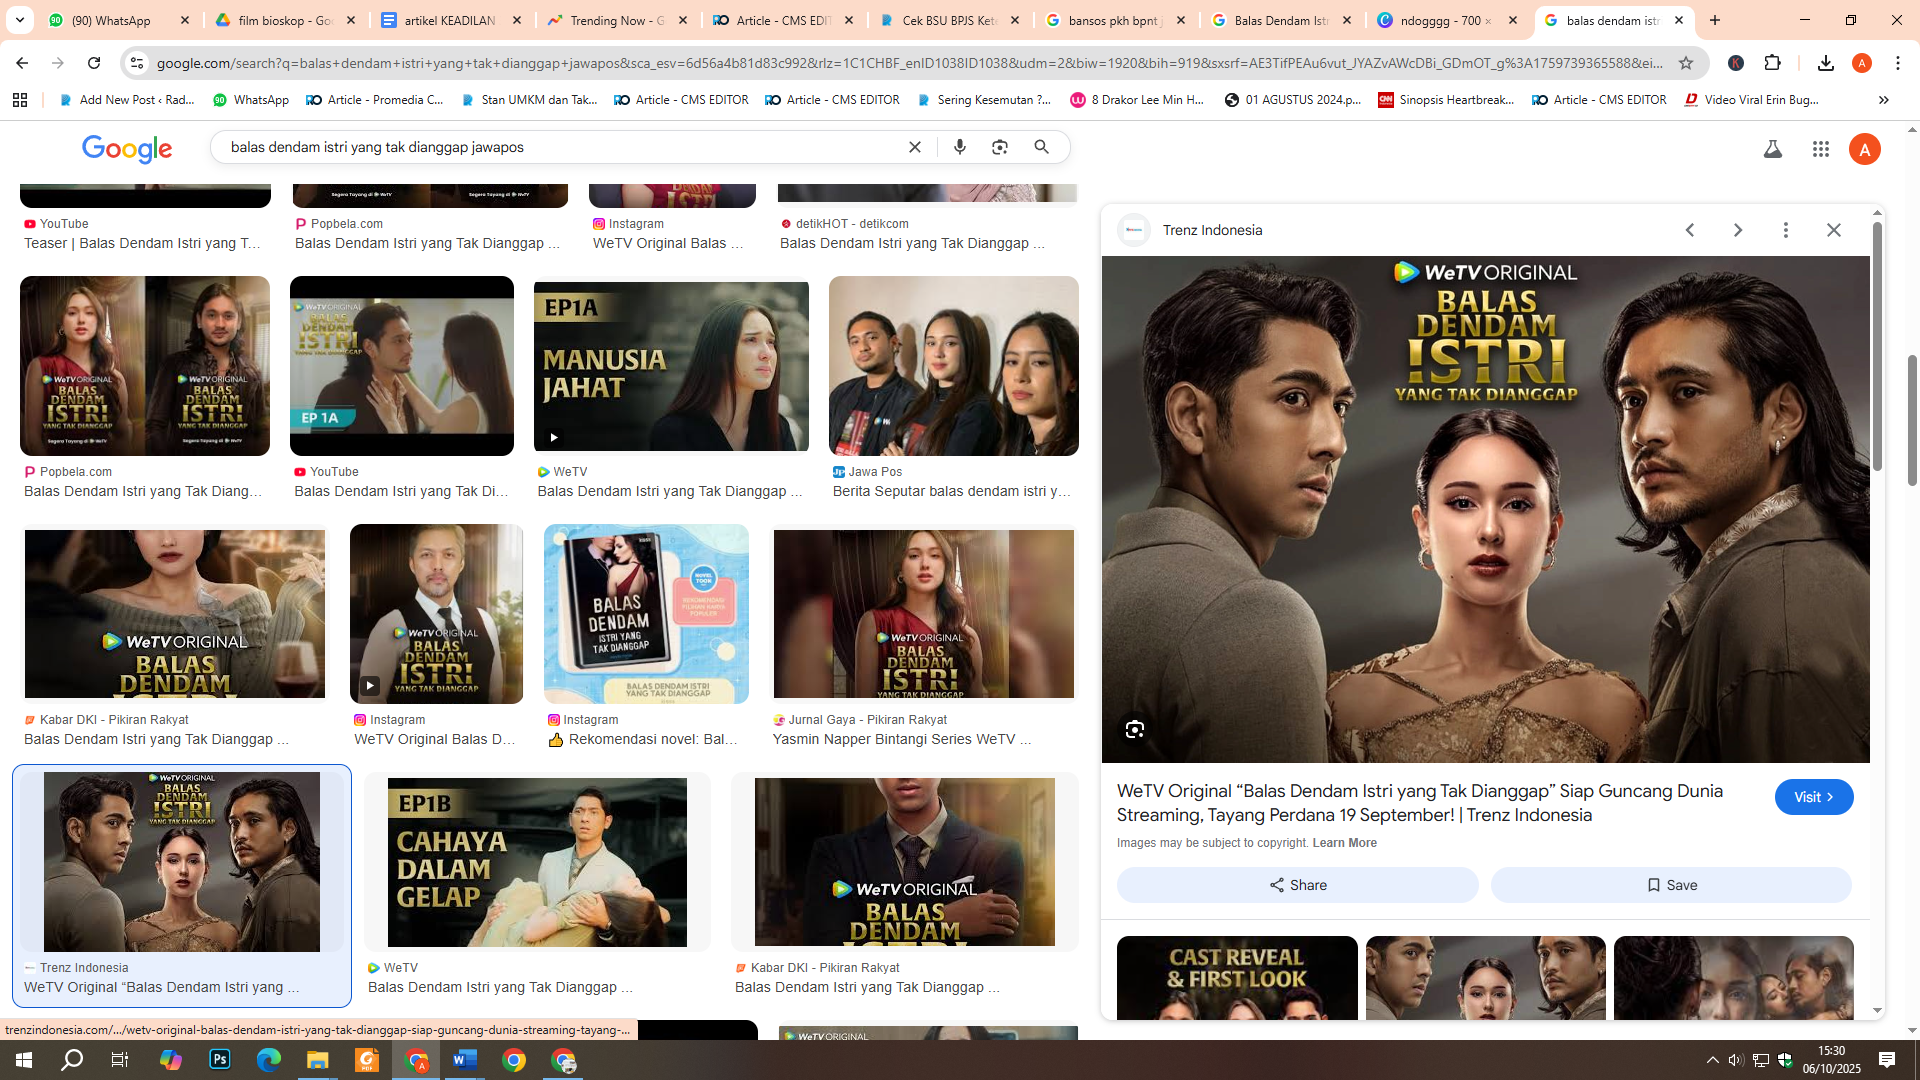
Task: Switch to the WhatsApp tab
Action: click(120, 20)
